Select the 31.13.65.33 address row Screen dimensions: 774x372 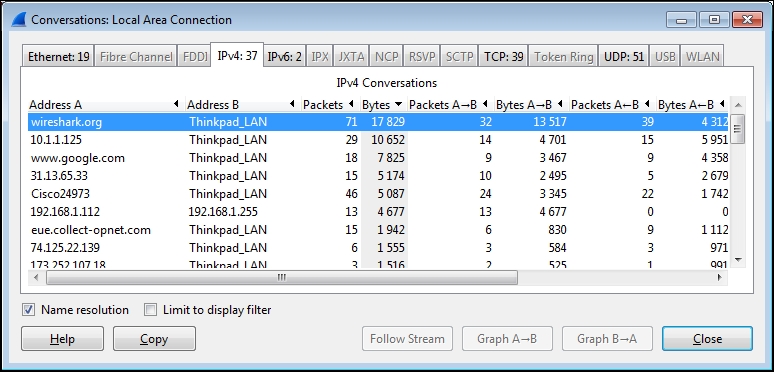pyautogui.click(x=379, y=176)
